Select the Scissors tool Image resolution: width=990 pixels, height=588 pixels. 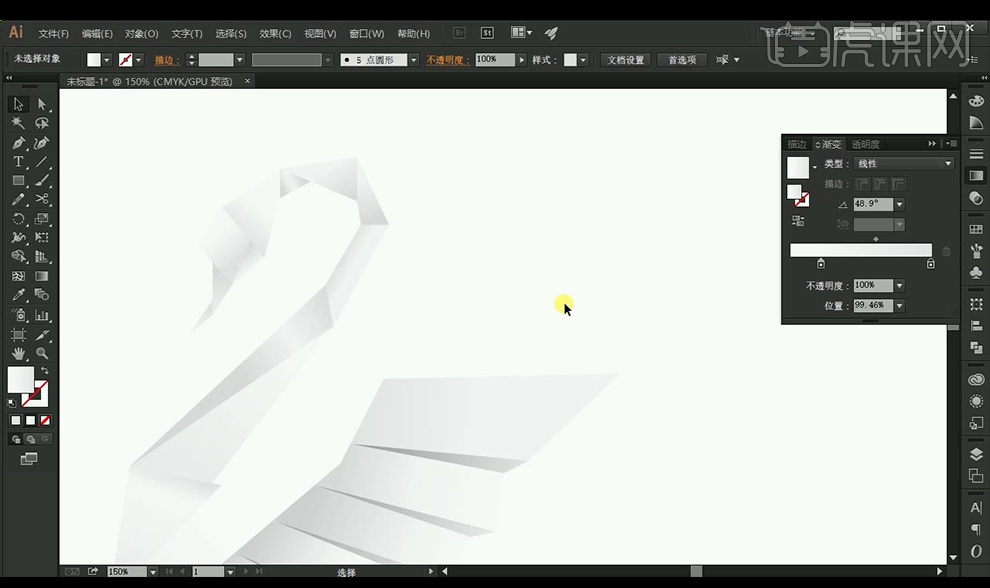pos(42,200)
